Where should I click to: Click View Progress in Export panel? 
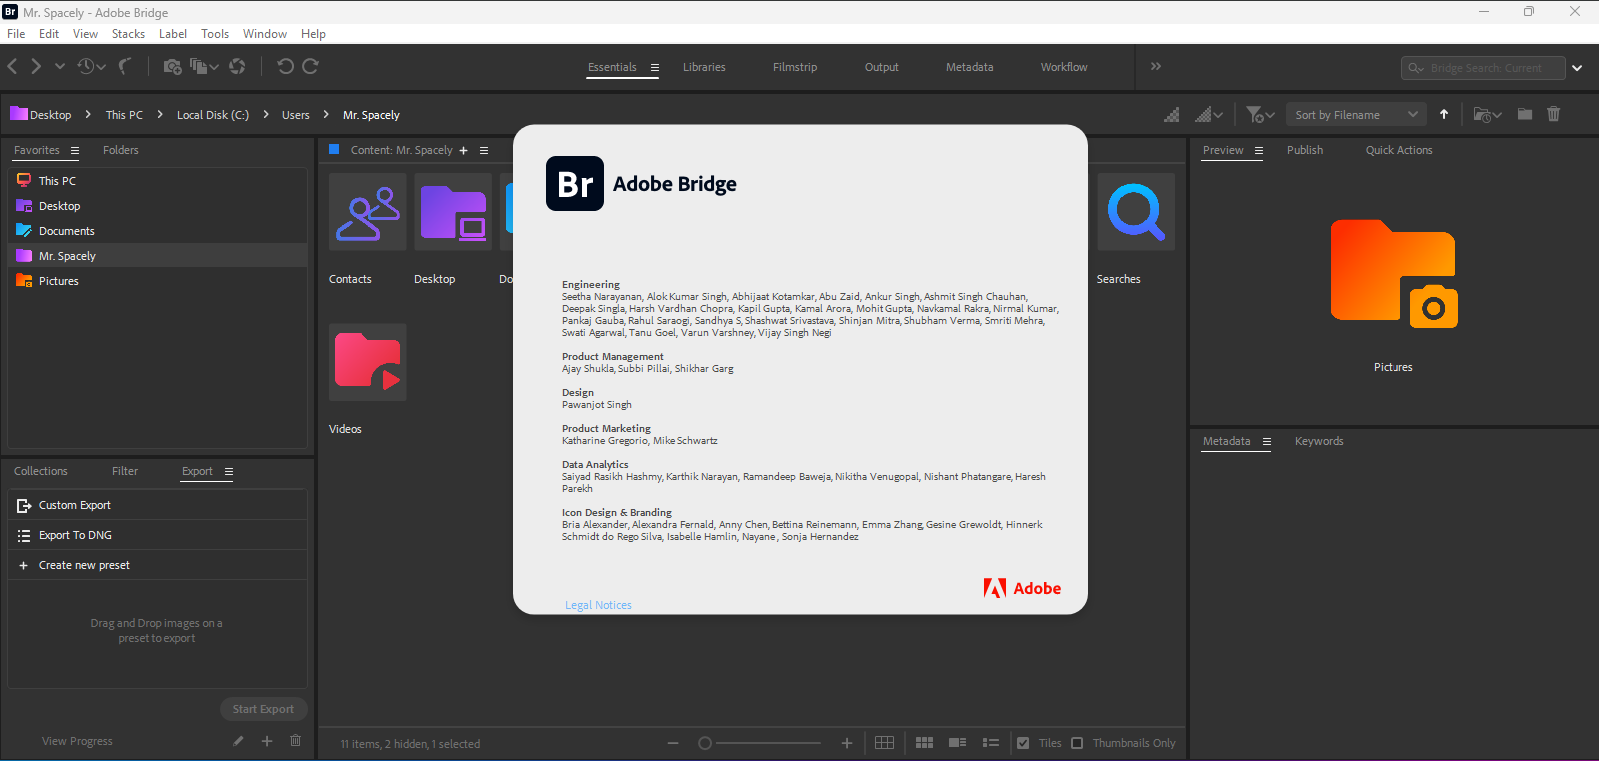click(77, 741)
